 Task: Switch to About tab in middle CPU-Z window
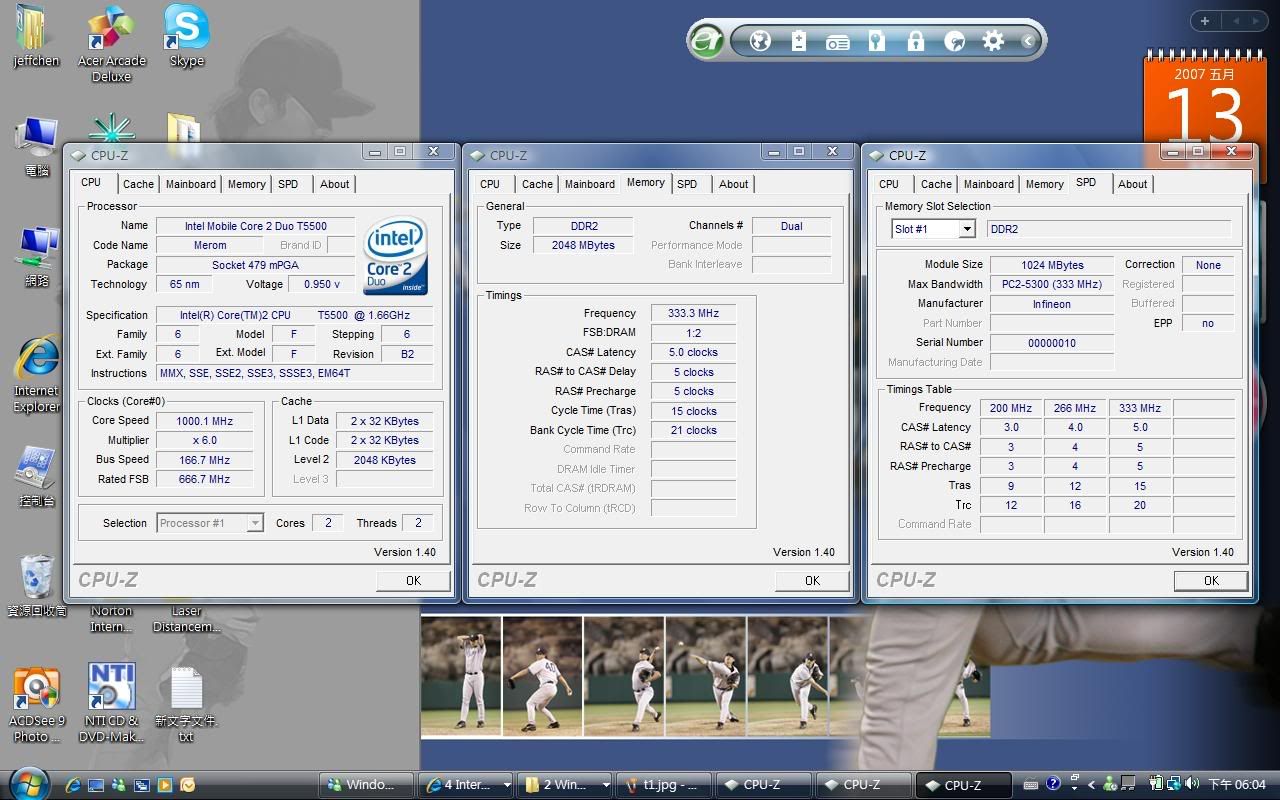(x=733, y=184)
